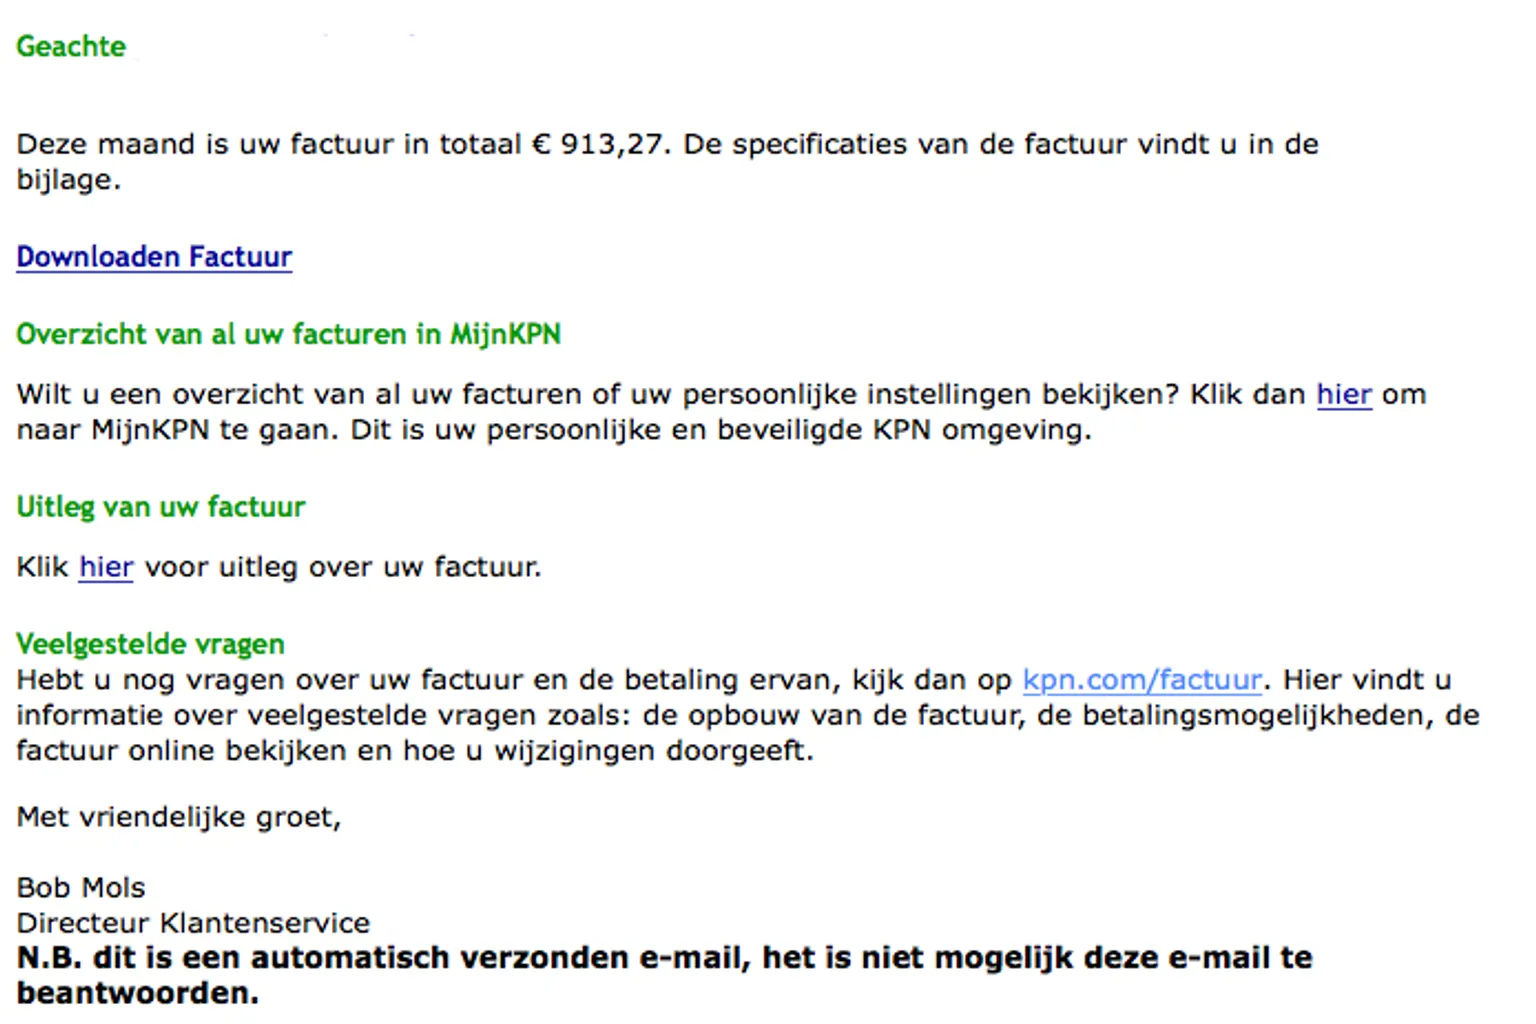This screenshot has height=1024, width=1536.
Task: Click the 'Geachte' greeting text
Action: coord(71,47)
